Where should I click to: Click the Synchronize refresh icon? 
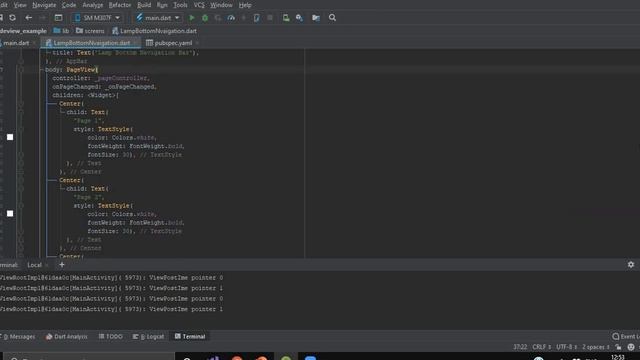13,18
